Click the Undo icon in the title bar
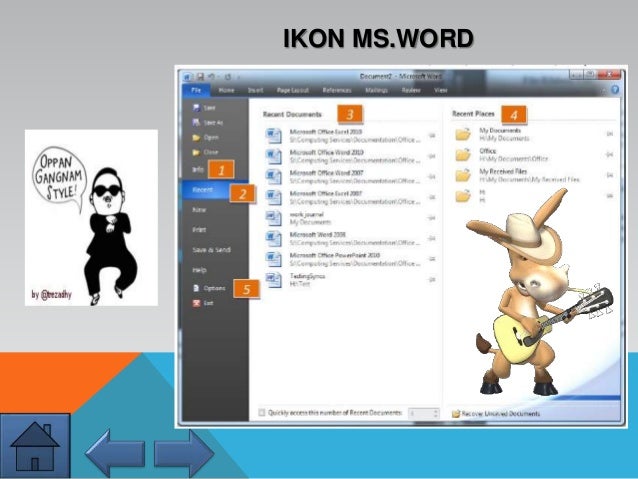The width and height of the screenshot is (638, 479). 211,77
